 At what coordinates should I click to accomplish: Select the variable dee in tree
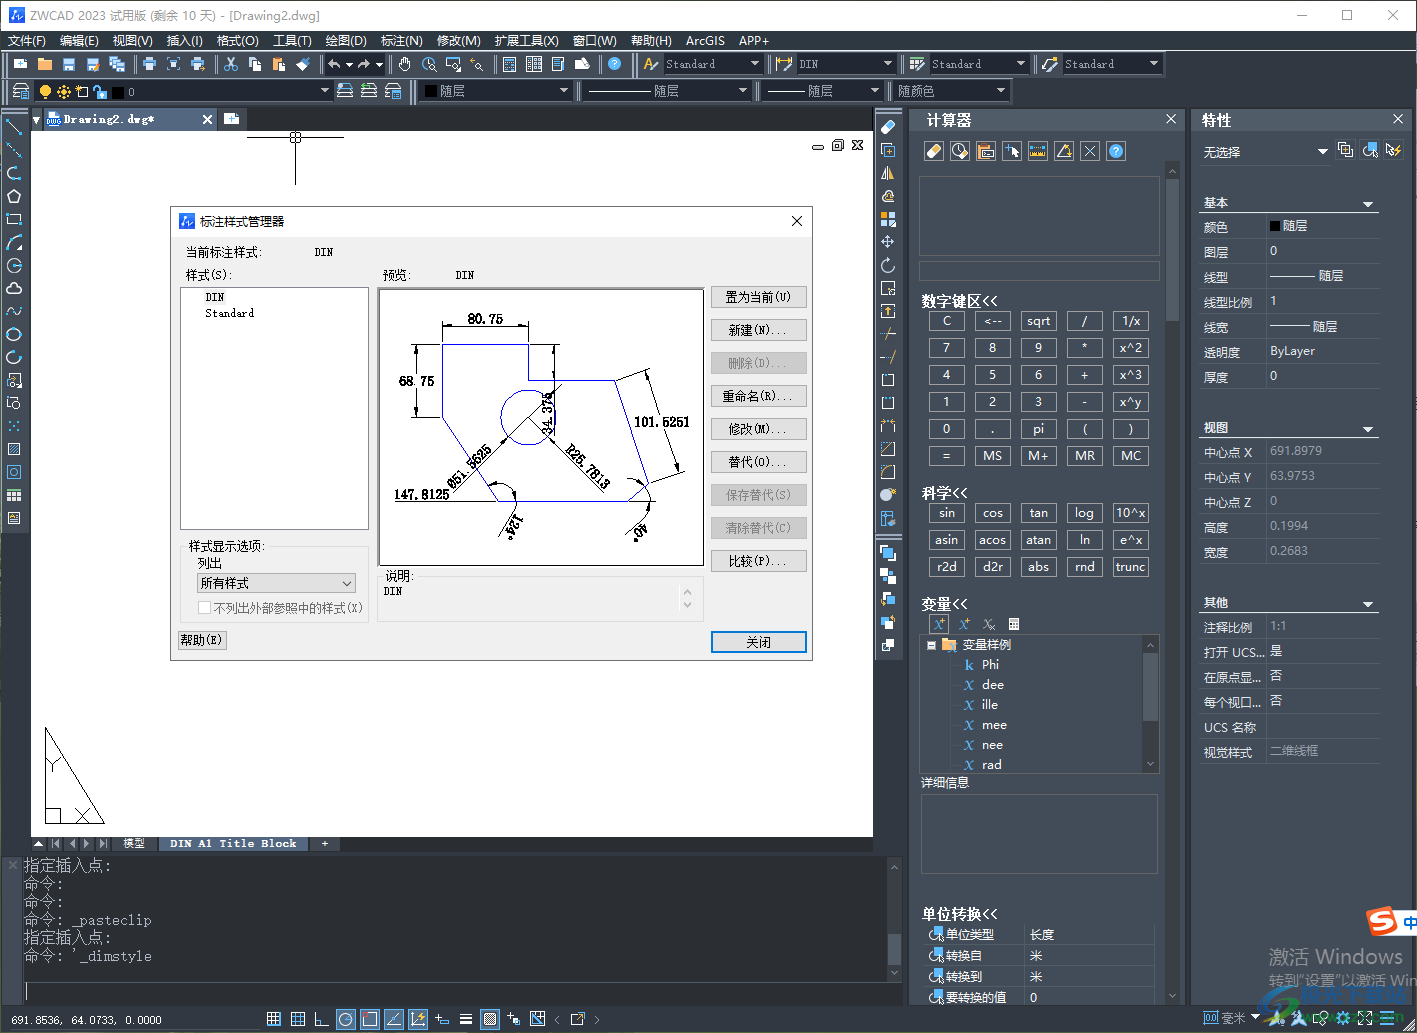993,685
